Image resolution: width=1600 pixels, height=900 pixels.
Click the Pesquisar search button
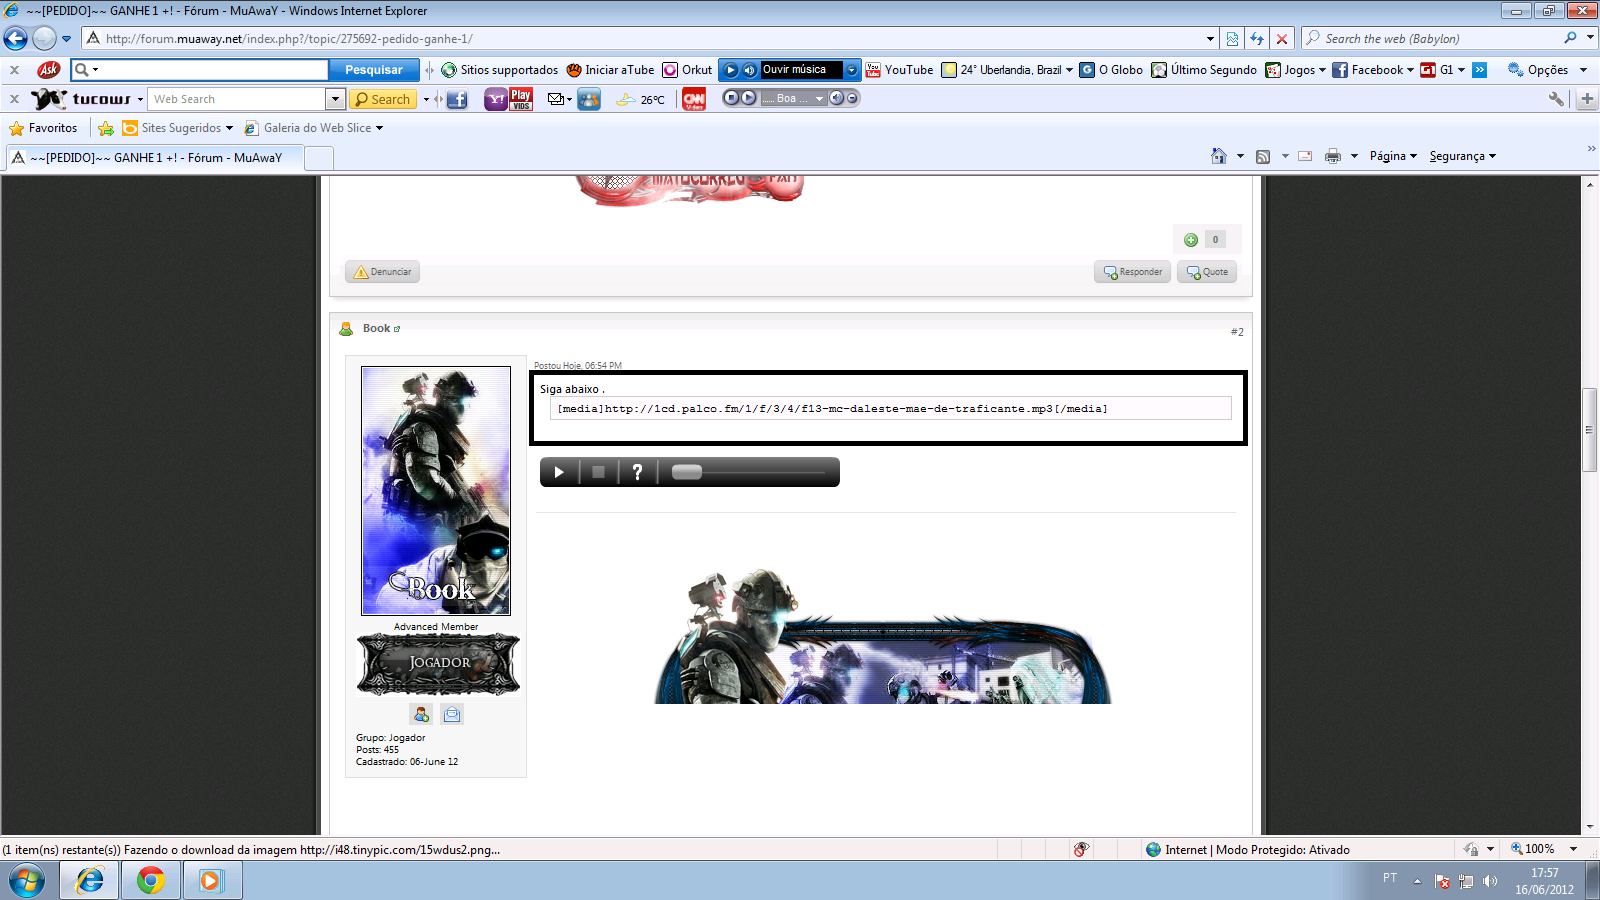pyautogui.click(x=374, y=70)
